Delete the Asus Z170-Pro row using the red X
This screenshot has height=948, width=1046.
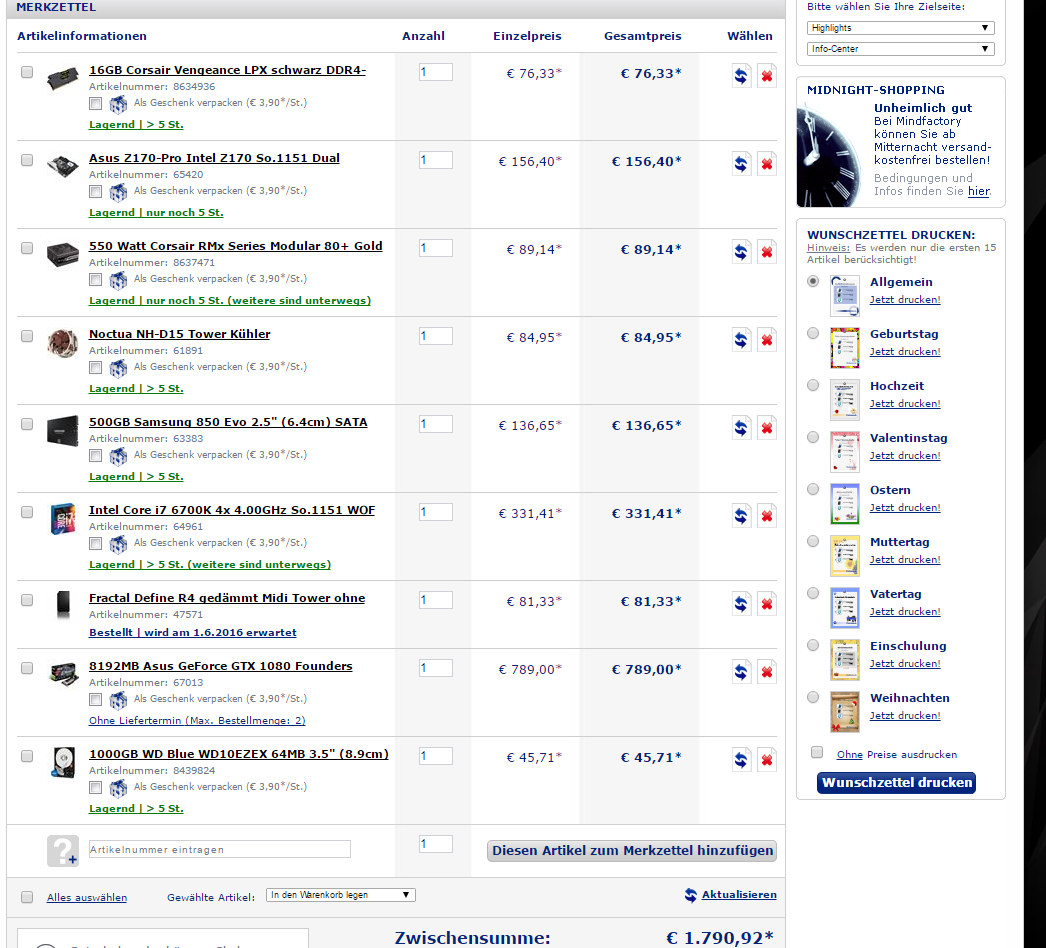(x=767, y=164)
